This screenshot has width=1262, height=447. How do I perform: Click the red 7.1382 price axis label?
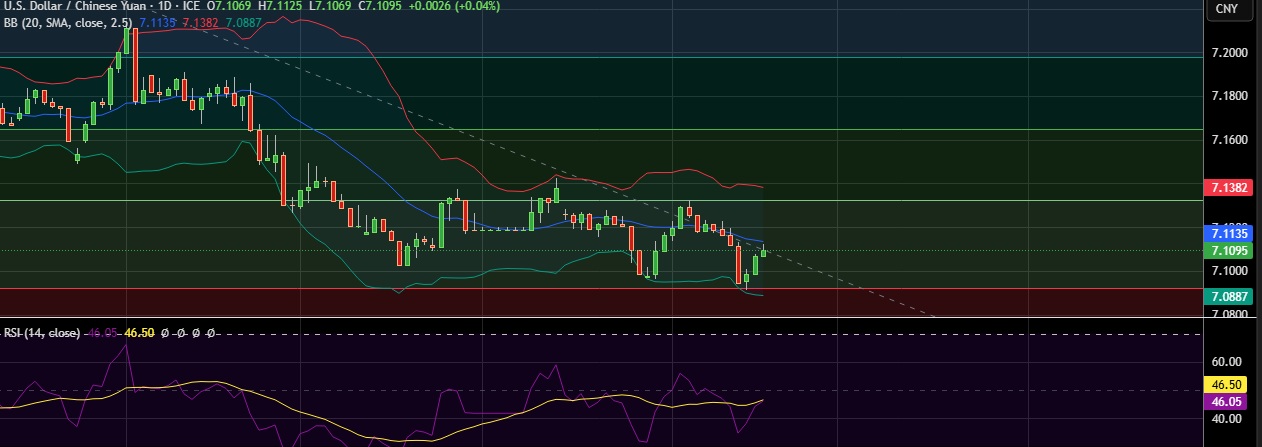click(x=1226, y=188)
